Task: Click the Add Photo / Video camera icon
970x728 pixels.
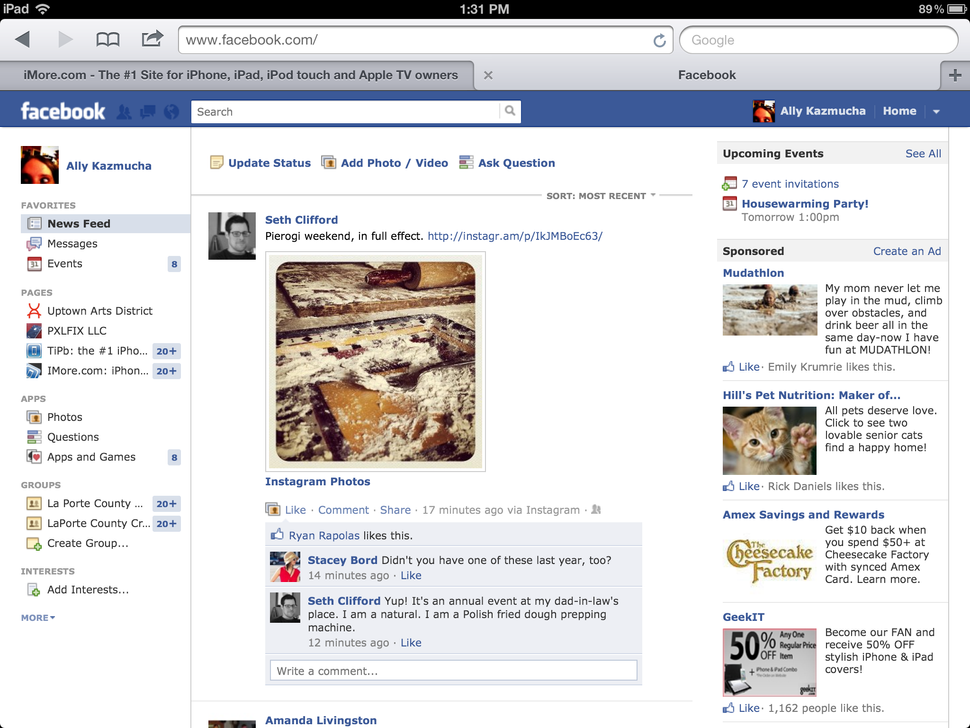Action: click(328, 162)
